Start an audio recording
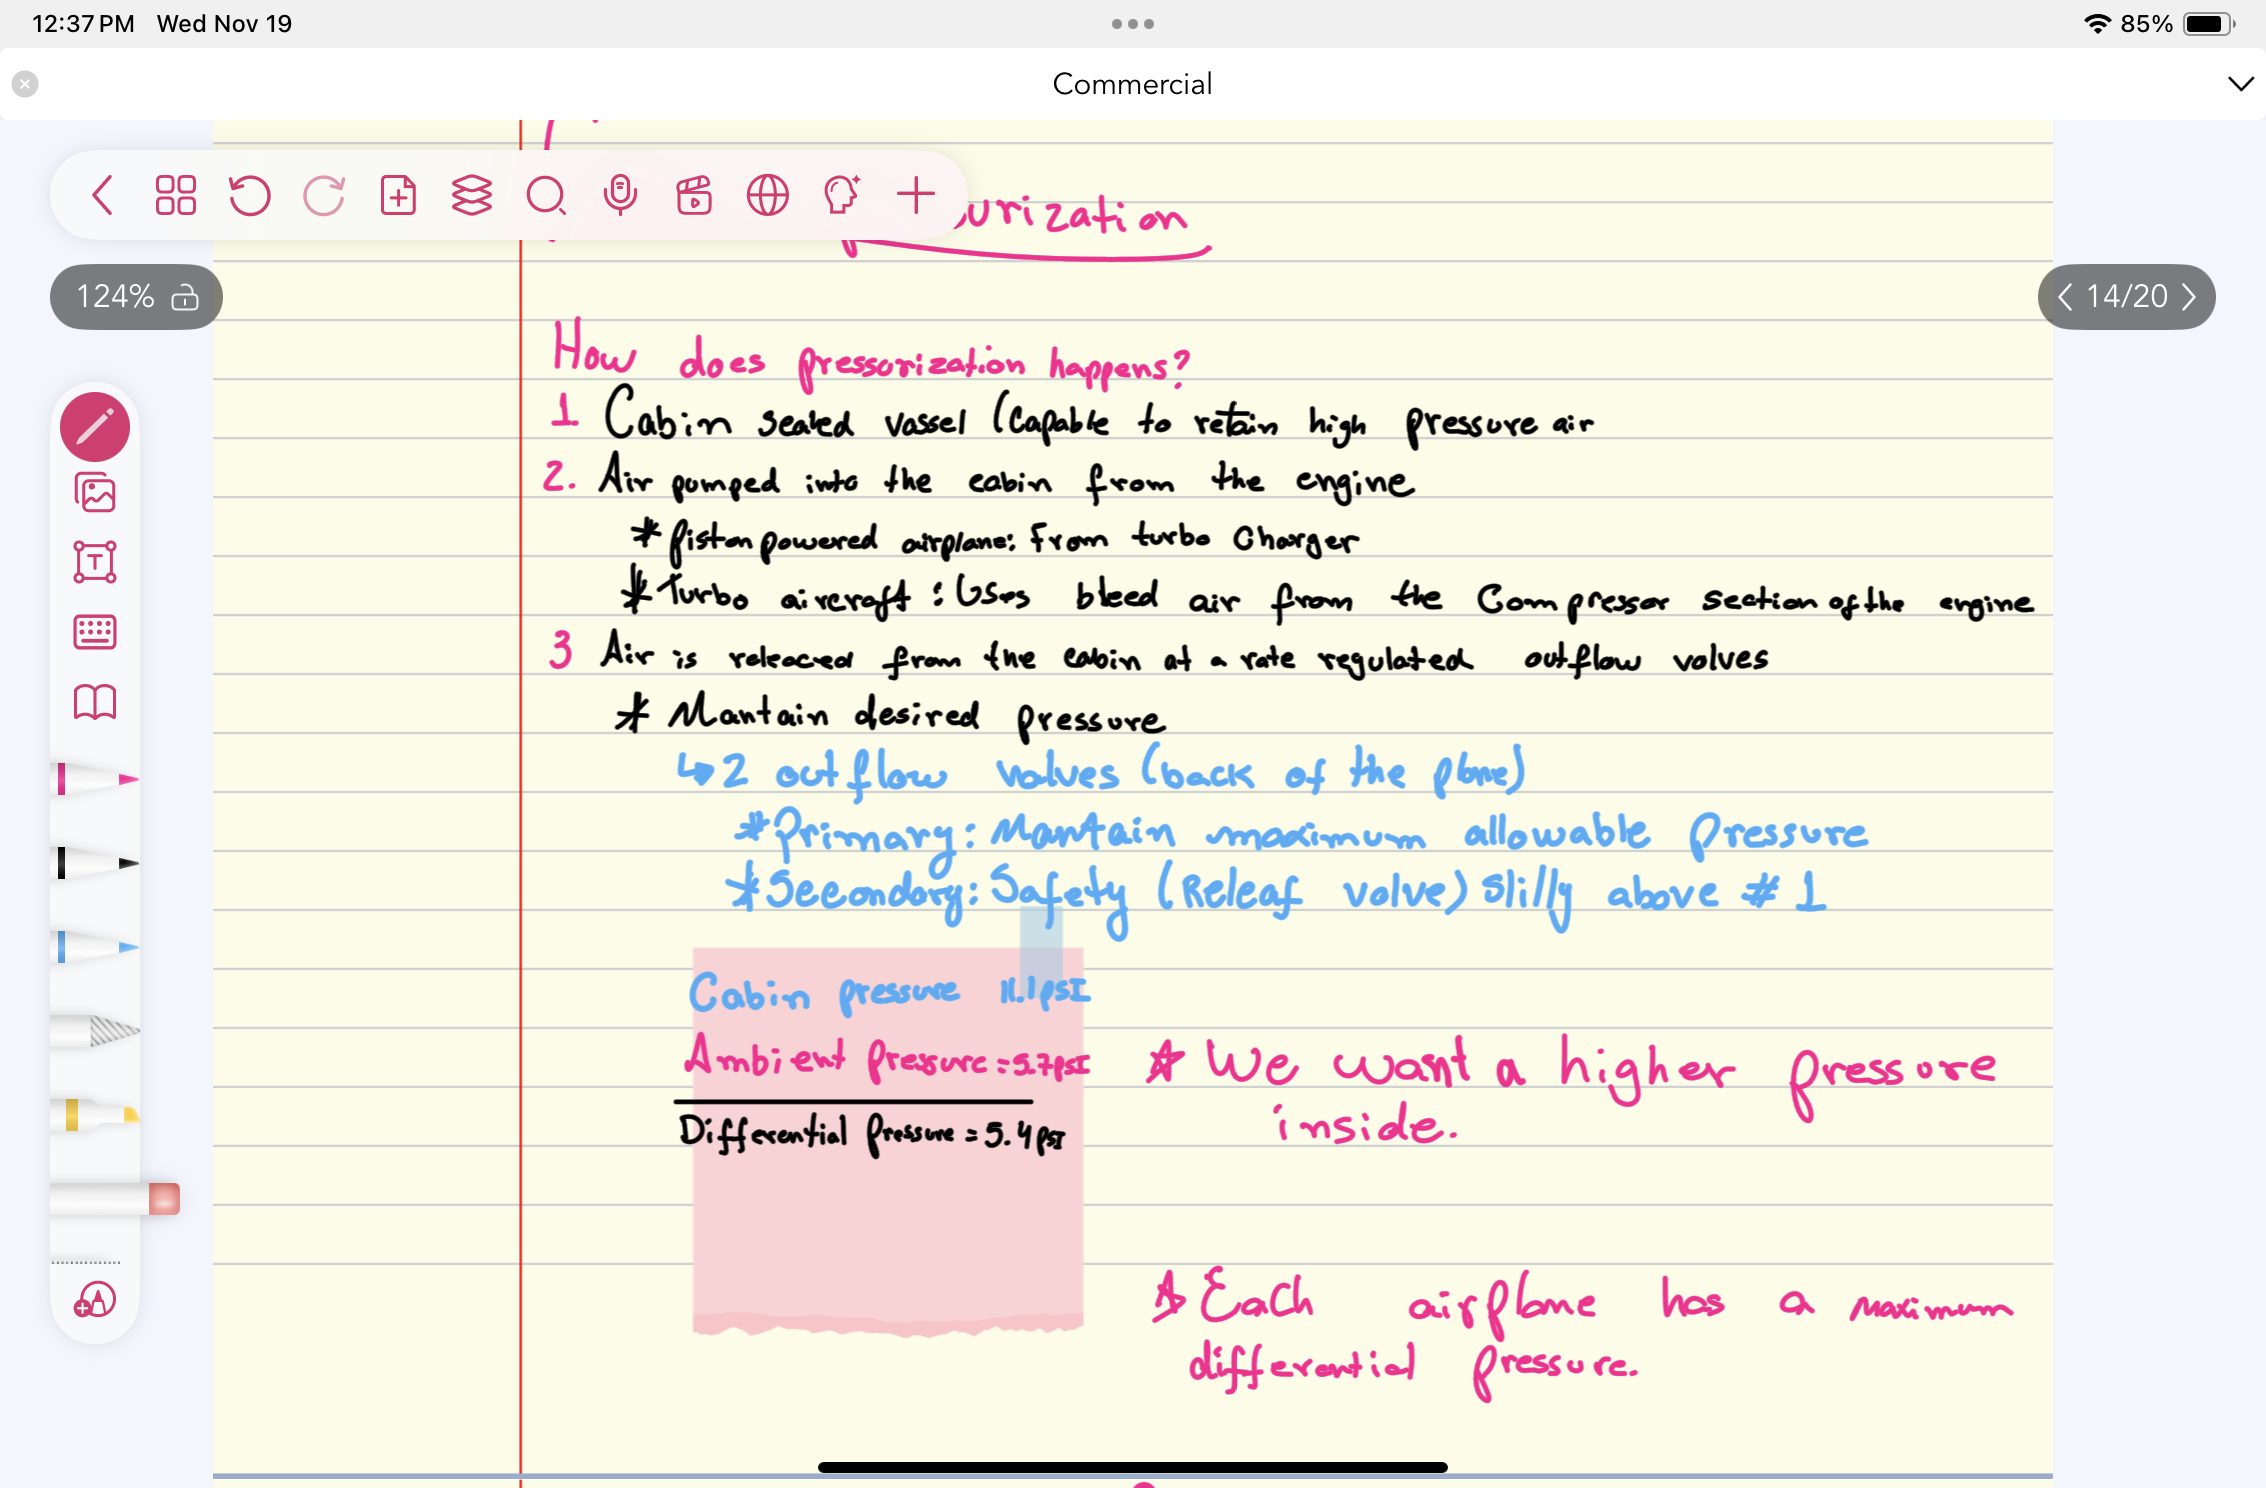This screenshot has height=1488, width=2266. click(x=621, y=196)
